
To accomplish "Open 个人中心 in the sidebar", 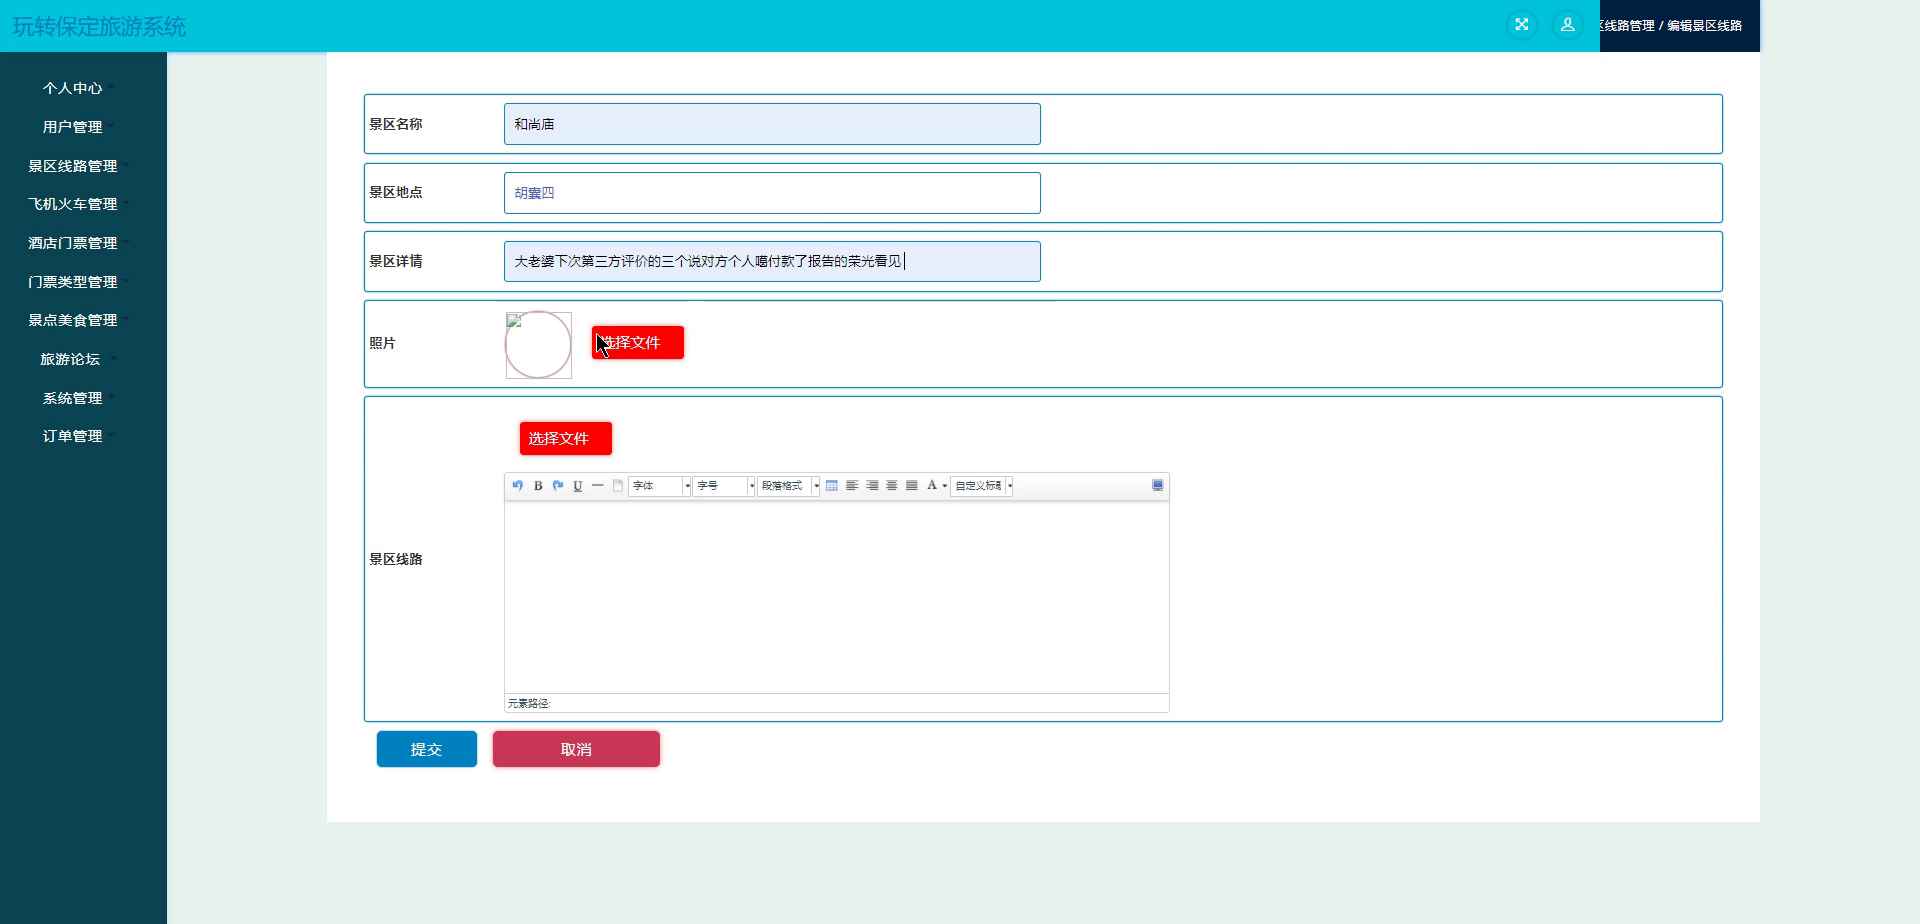I will tap(72, 88).
